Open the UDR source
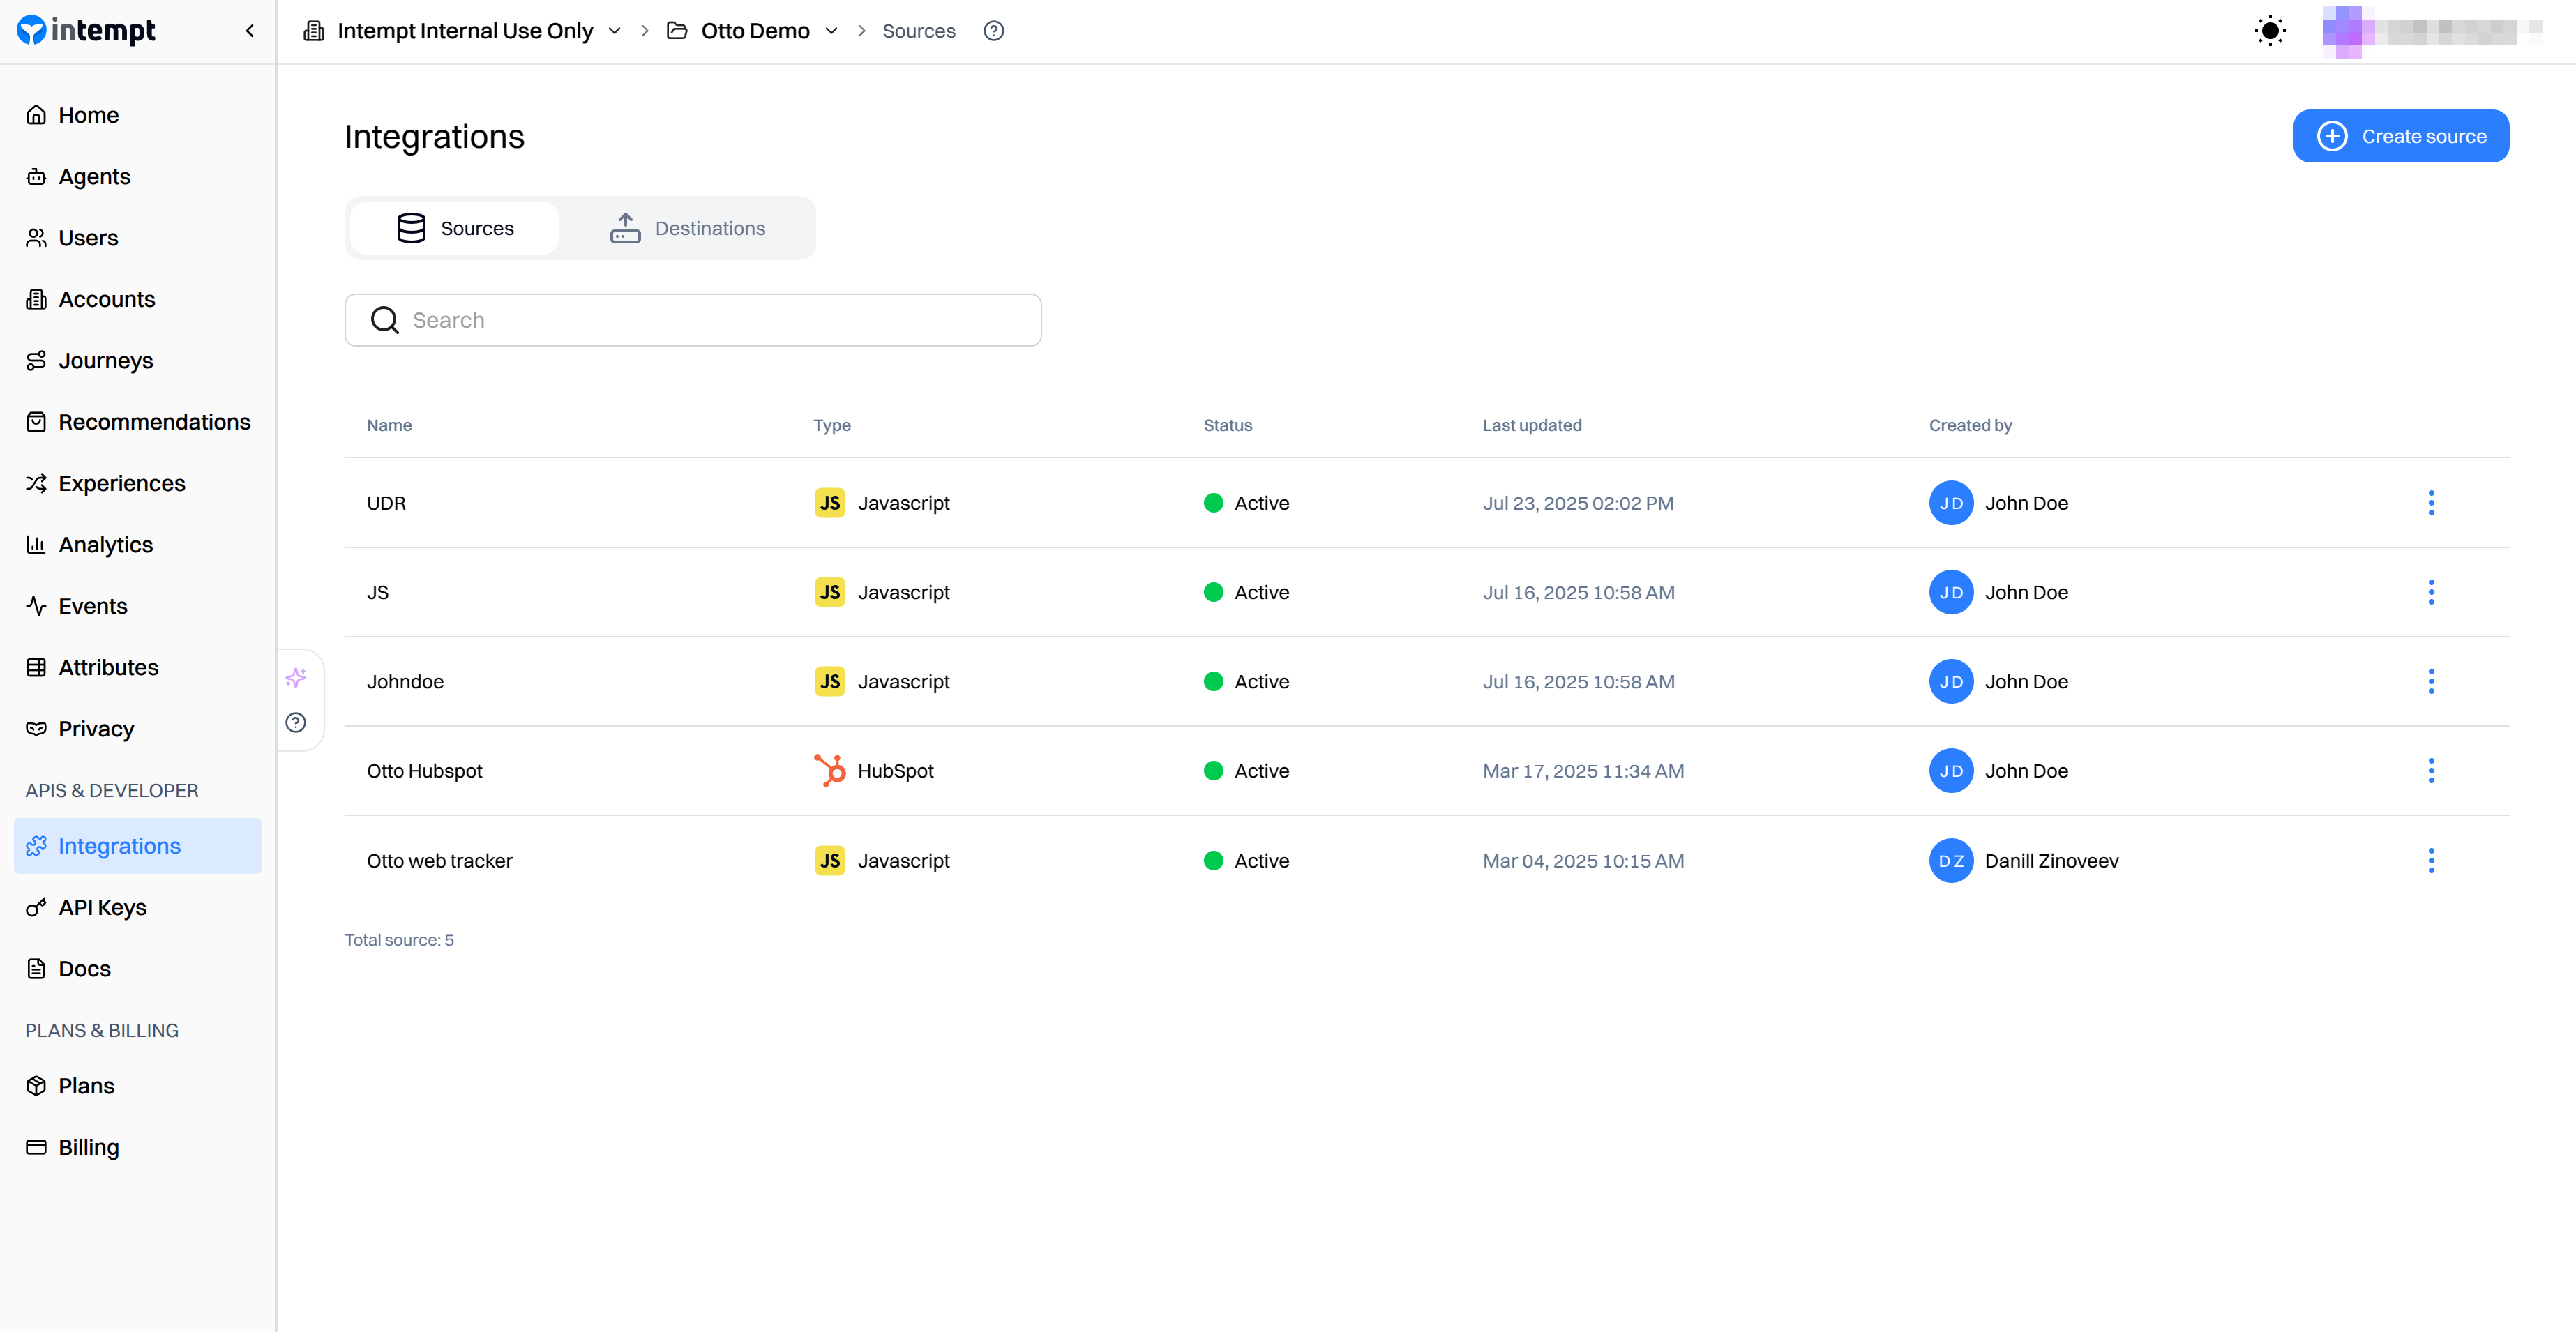The height and width of the screenshot is (1332, 2576). 386,503
